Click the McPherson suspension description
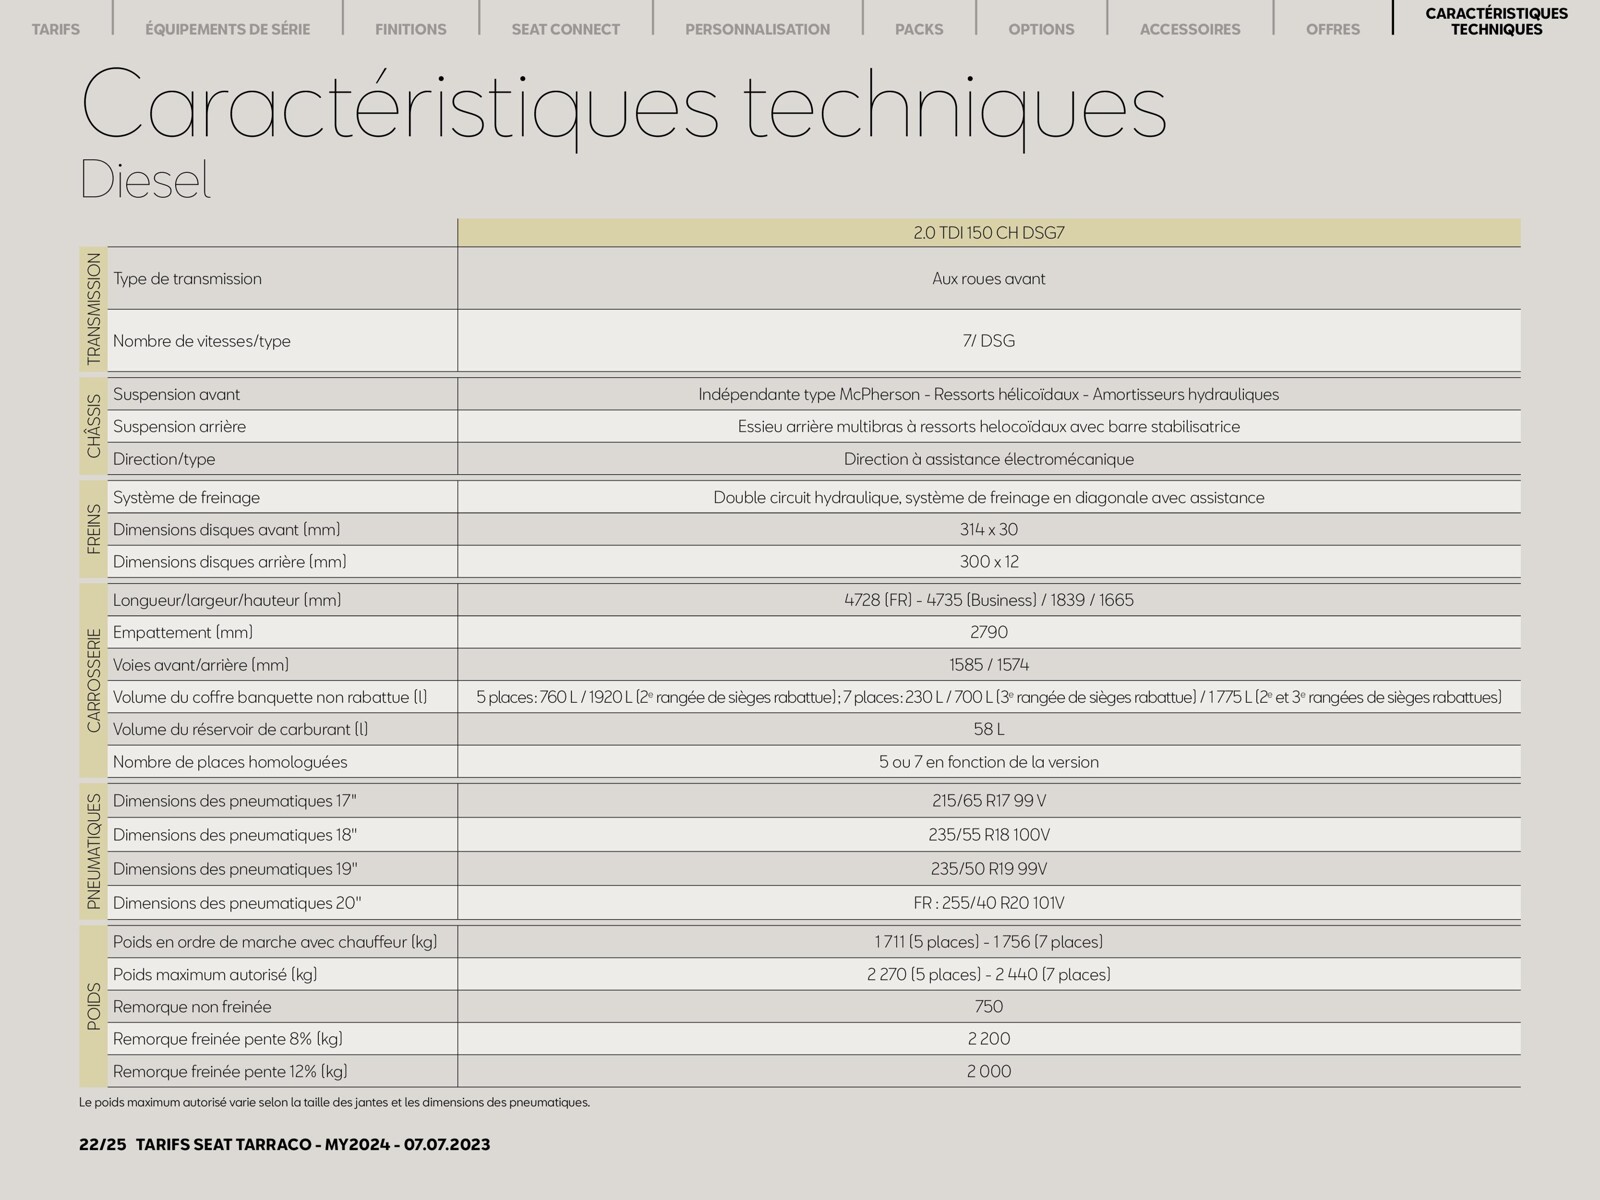 coord(989,394)
